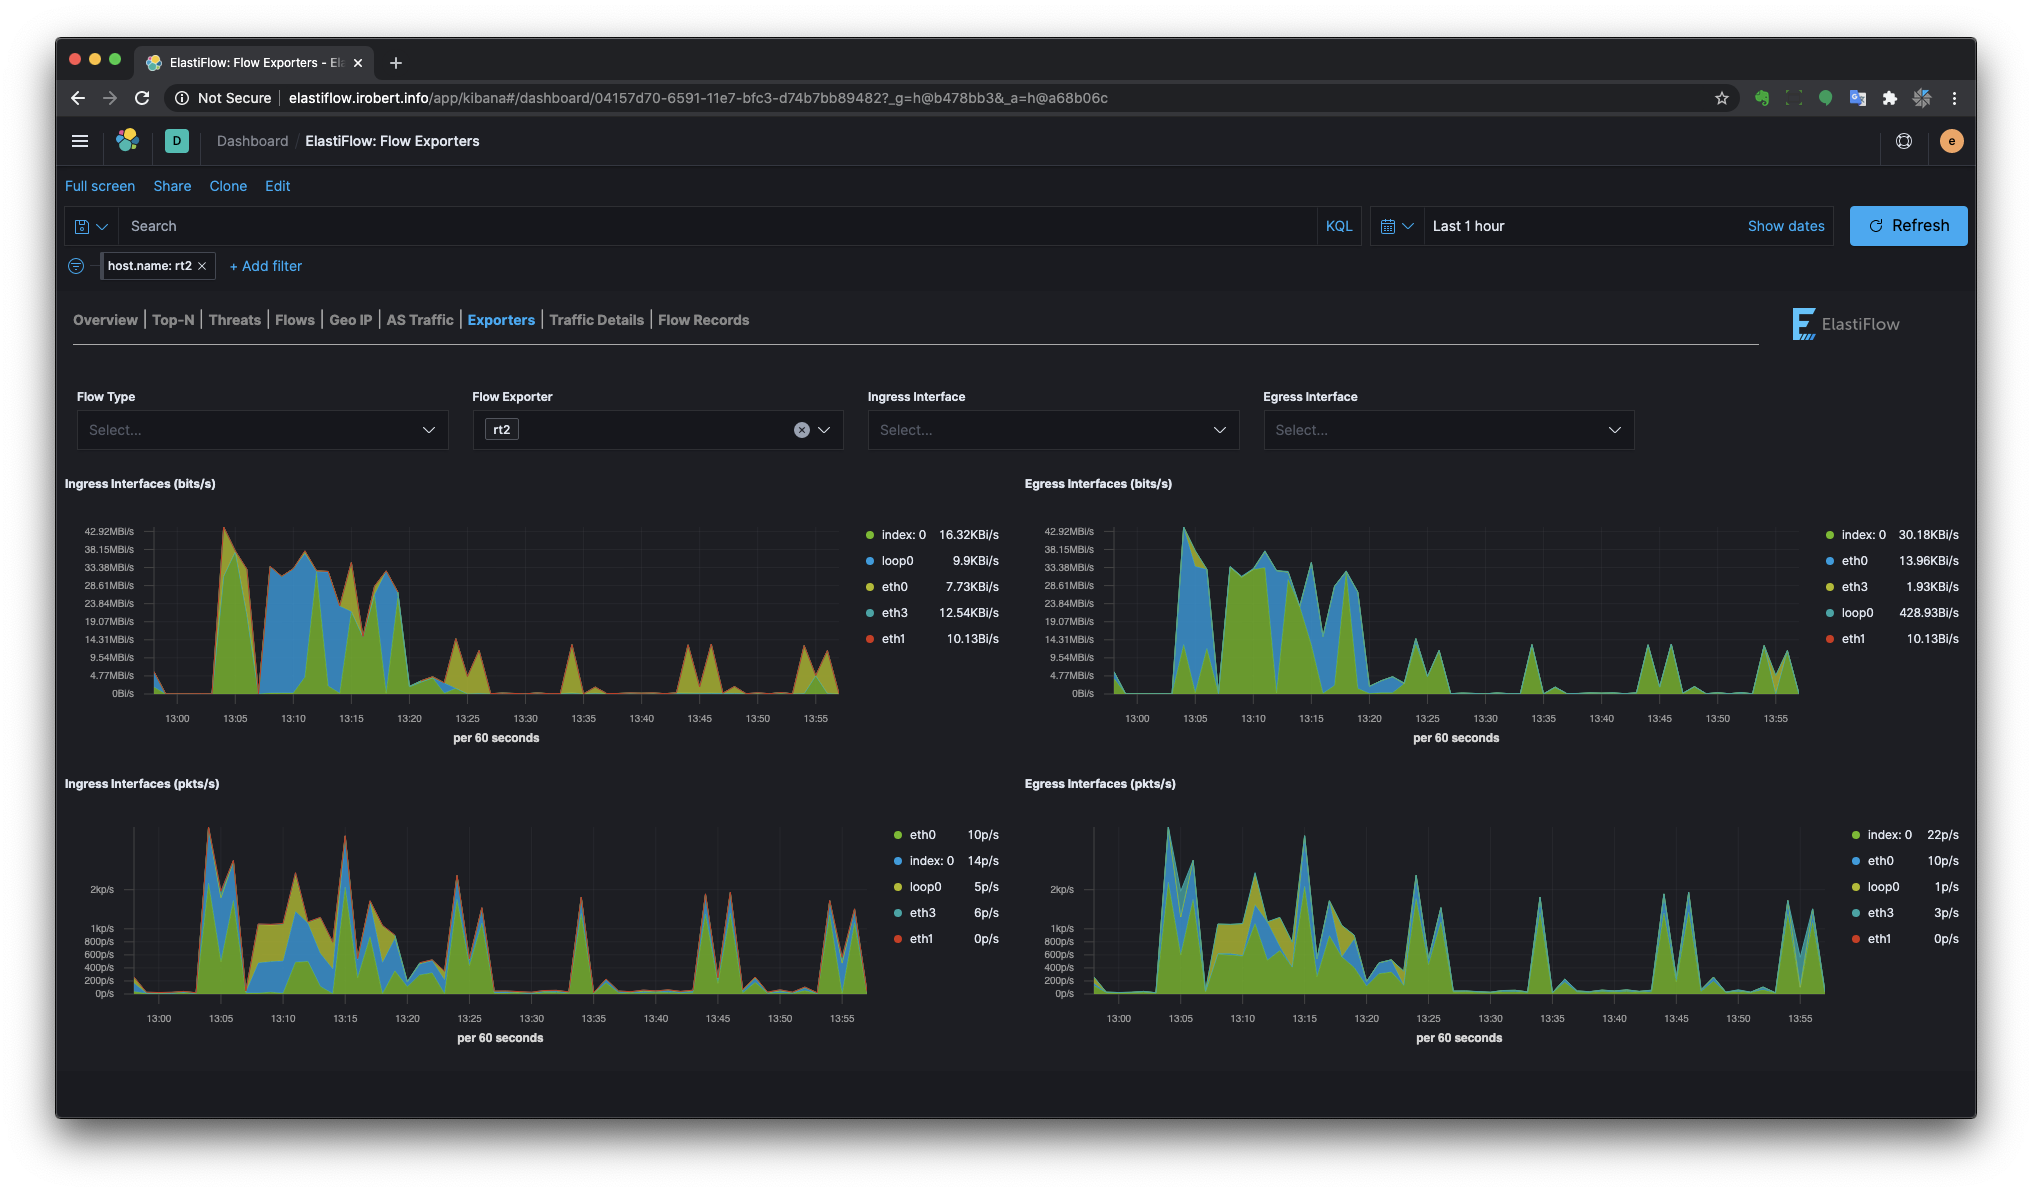Viewport: 2032px width, 1192px height.
Task: Open the calendar quick time picker
Action: pyautogui.click(x=1396, y=226)
